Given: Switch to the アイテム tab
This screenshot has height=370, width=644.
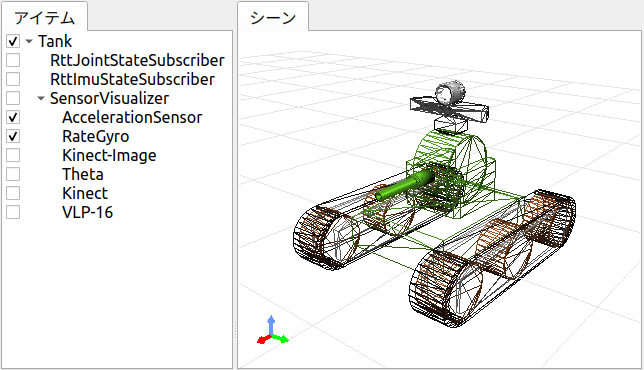Looking at the screenshot, I should tap(44, 18).
